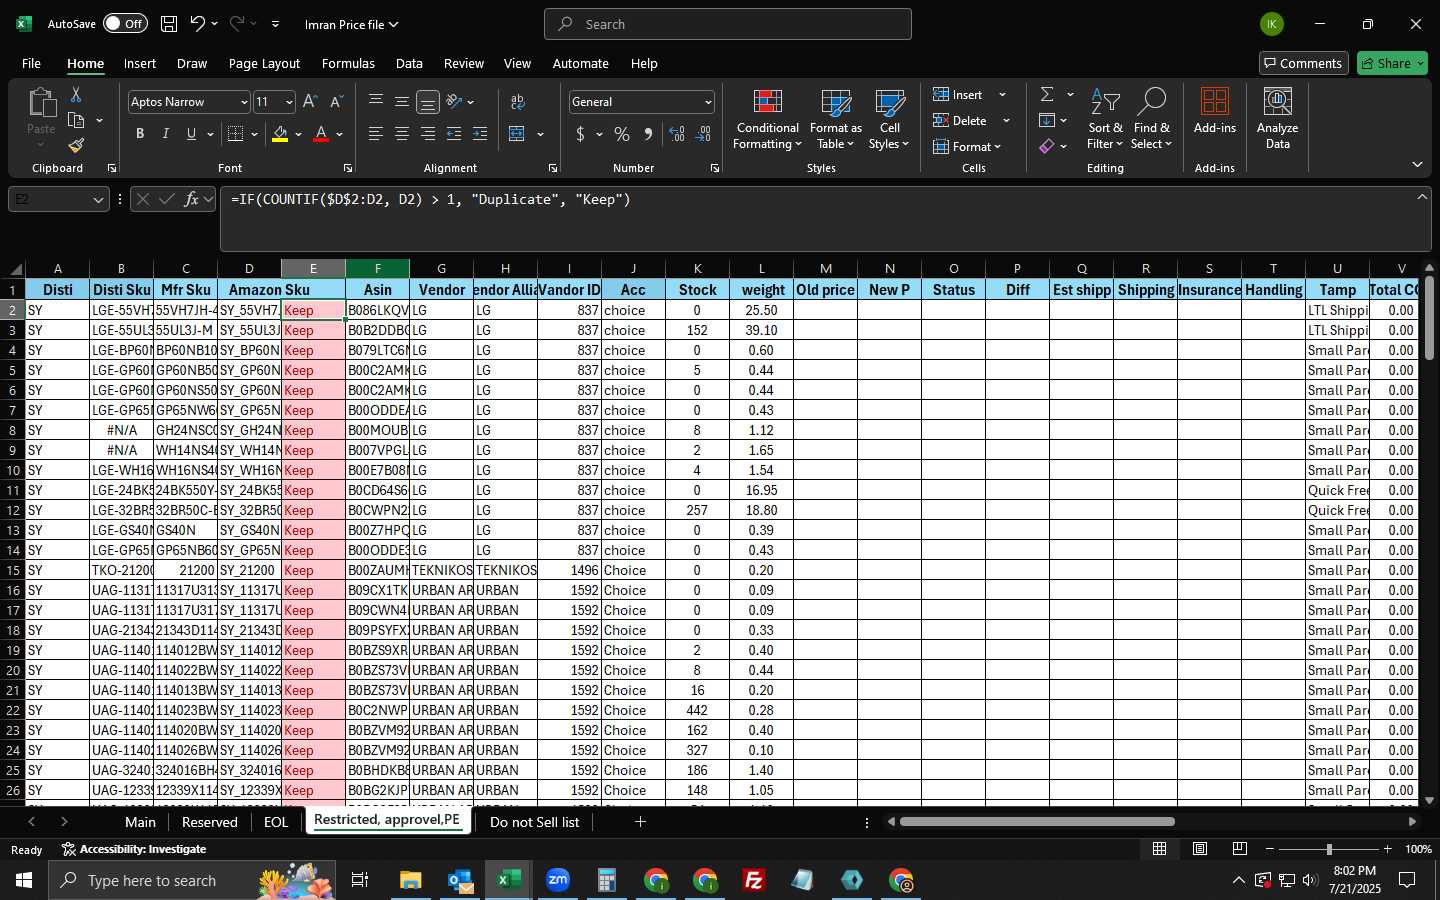
Task: Toggle Bottom Align vertical alignment
Action: pos(428,102)
